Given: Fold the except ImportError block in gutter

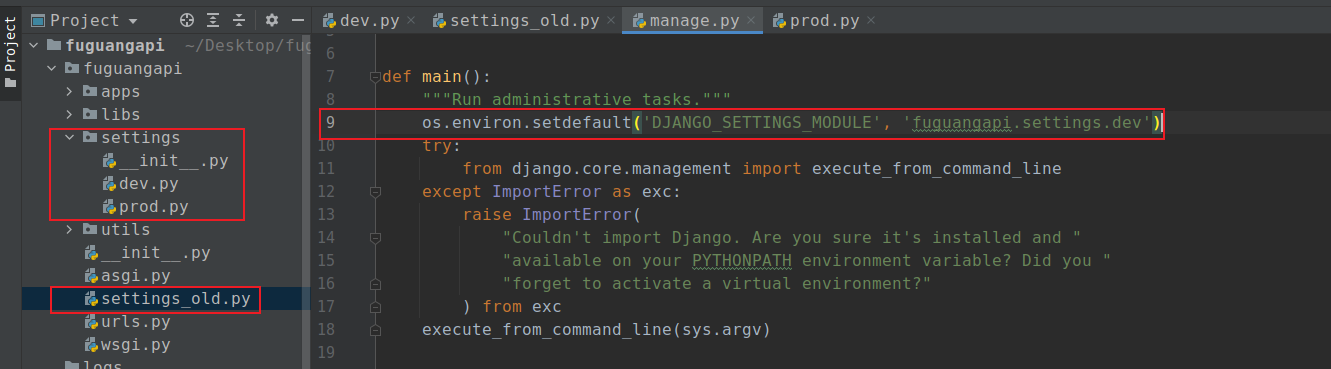Looking at the screenshot, I should pyautogui.click(x=374, y=192).
